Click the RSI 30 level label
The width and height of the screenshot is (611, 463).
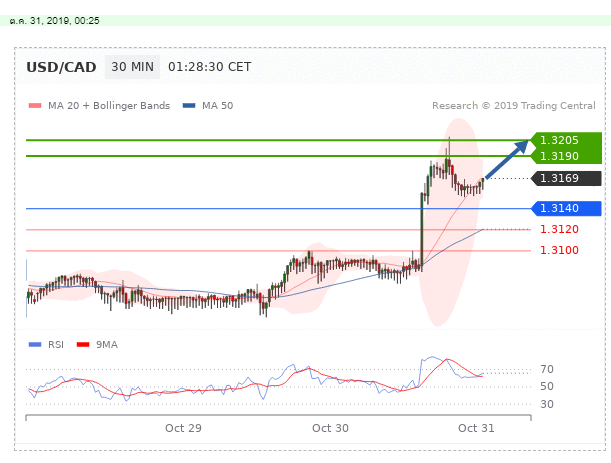547,404
